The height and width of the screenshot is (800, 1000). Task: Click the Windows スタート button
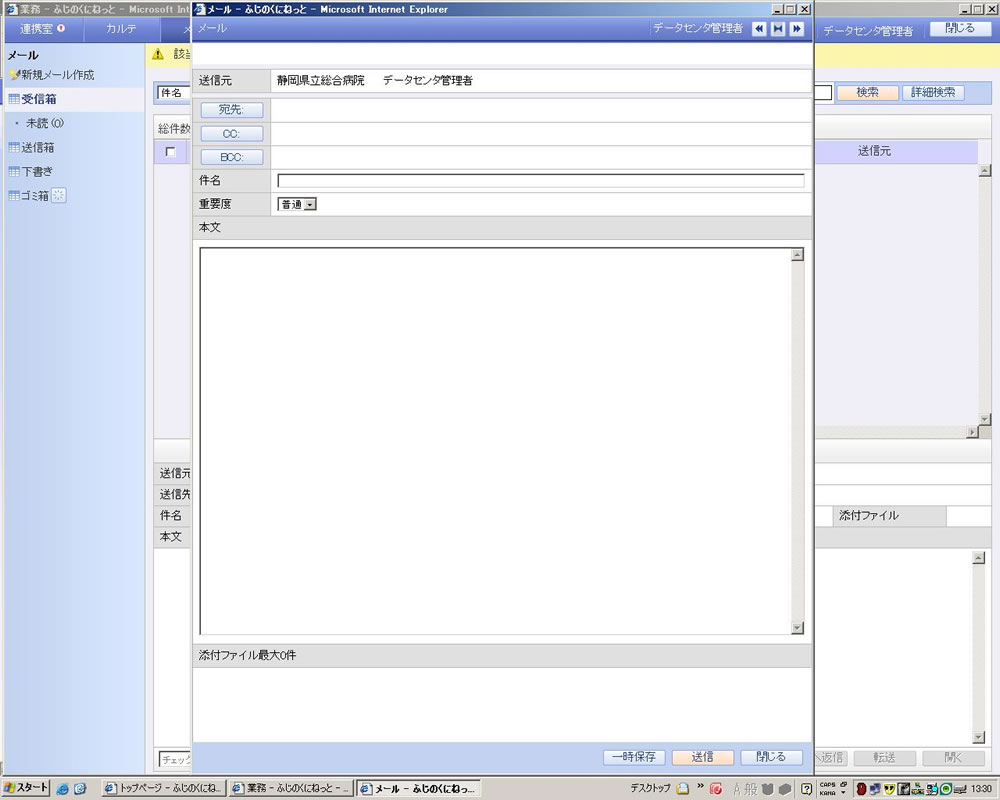(26, 789)
